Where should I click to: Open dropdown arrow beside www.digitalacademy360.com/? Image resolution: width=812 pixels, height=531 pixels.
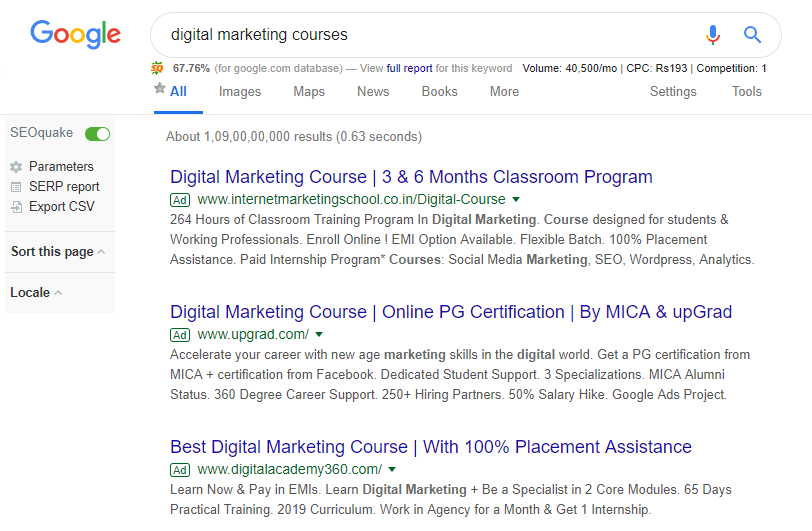[x=392, y=469]
